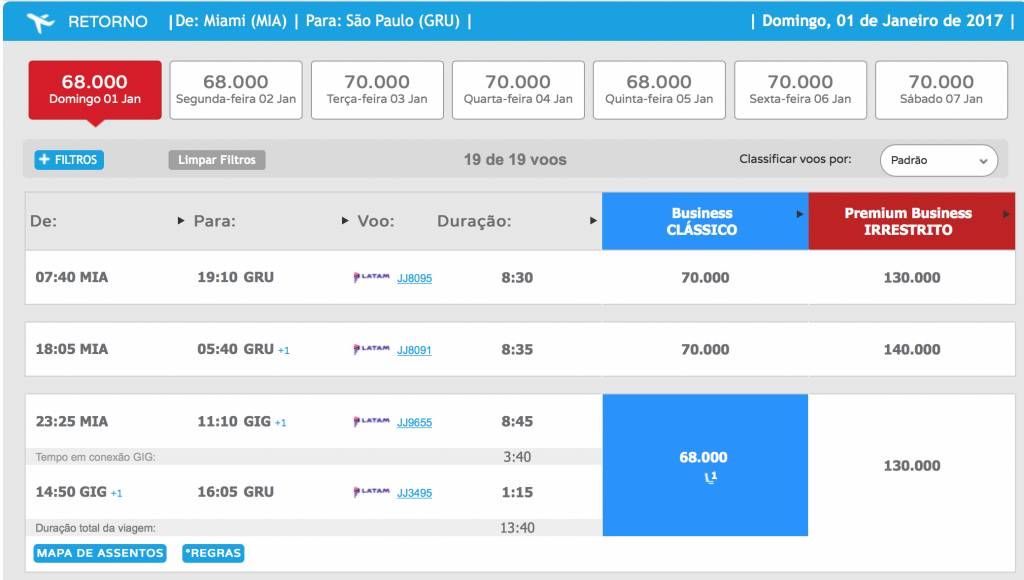Click the 13:40 total duration value
Screen dimensions: 1024x580
coord(517,528)
